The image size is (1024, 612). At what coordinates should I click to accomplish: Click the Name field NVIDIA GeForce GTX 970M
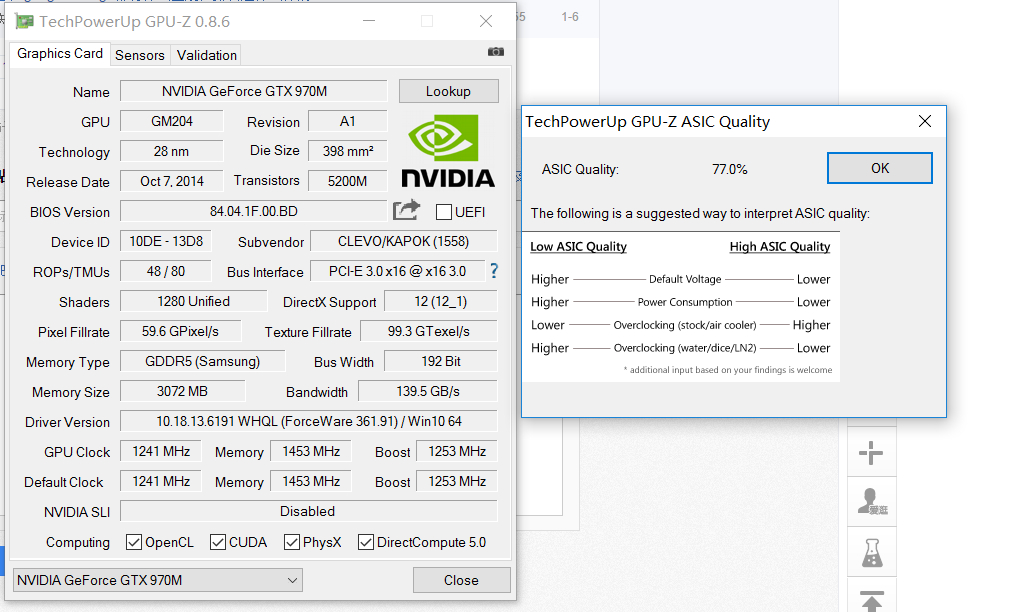[x=253, y=91]
